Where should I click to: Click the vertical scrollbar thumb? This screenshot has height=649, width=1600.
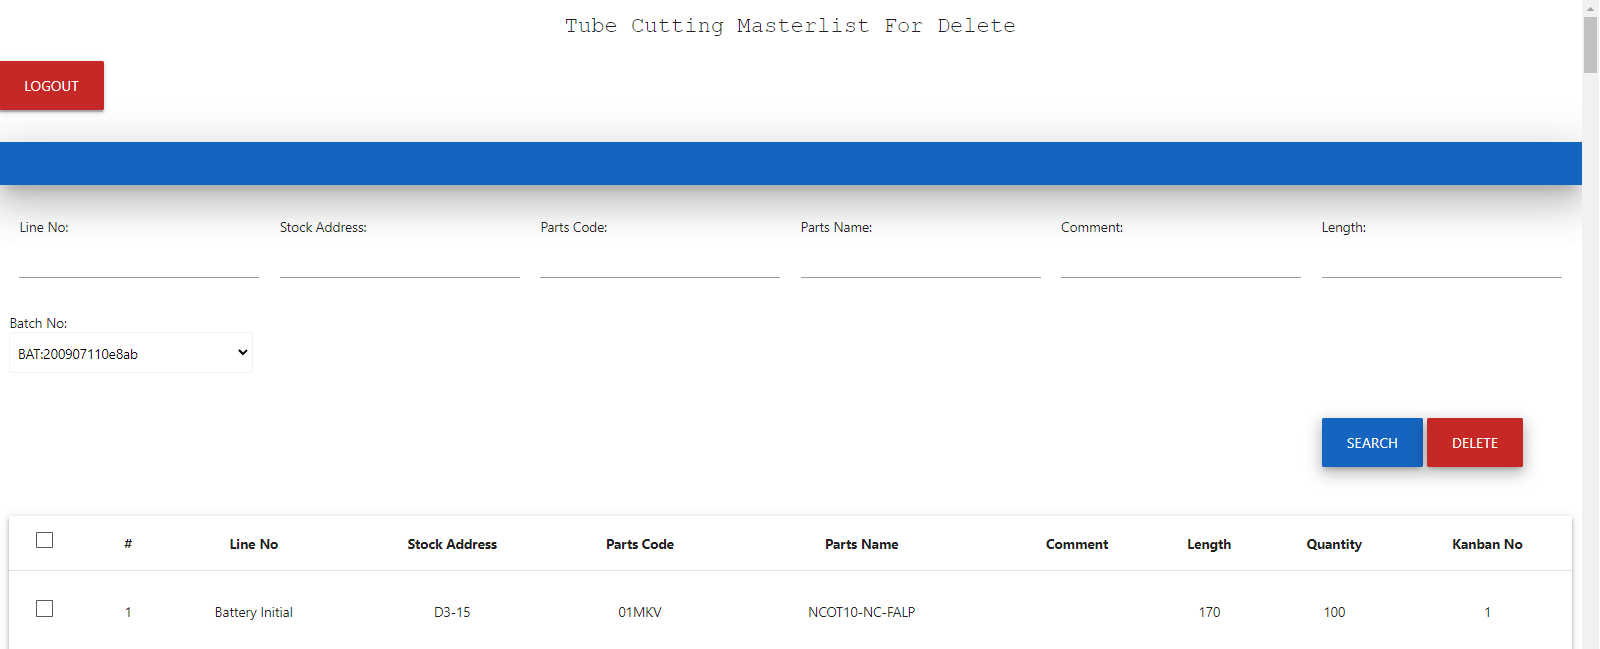pyautogui.click(x=1590, y=45)
